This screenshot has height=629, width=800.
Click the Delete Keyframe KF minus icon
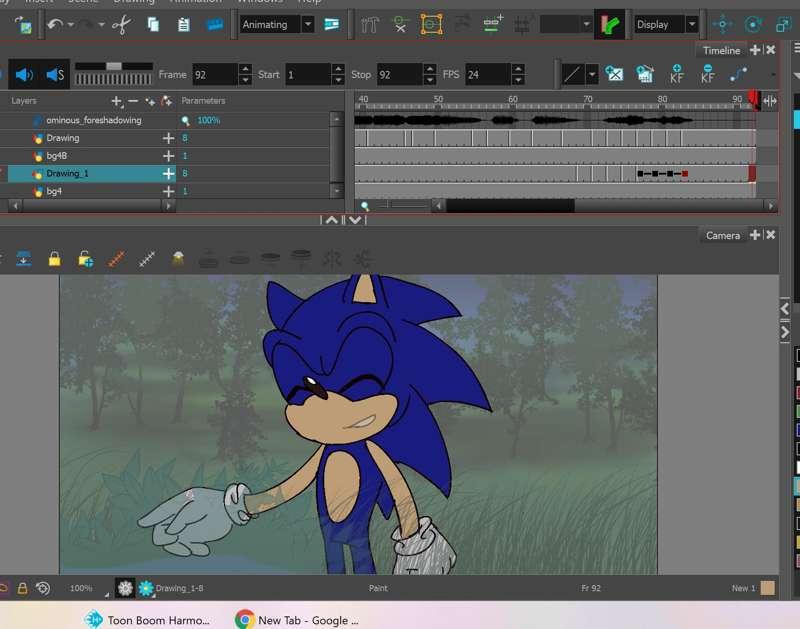pyautogui.click(x=707, y=74)
